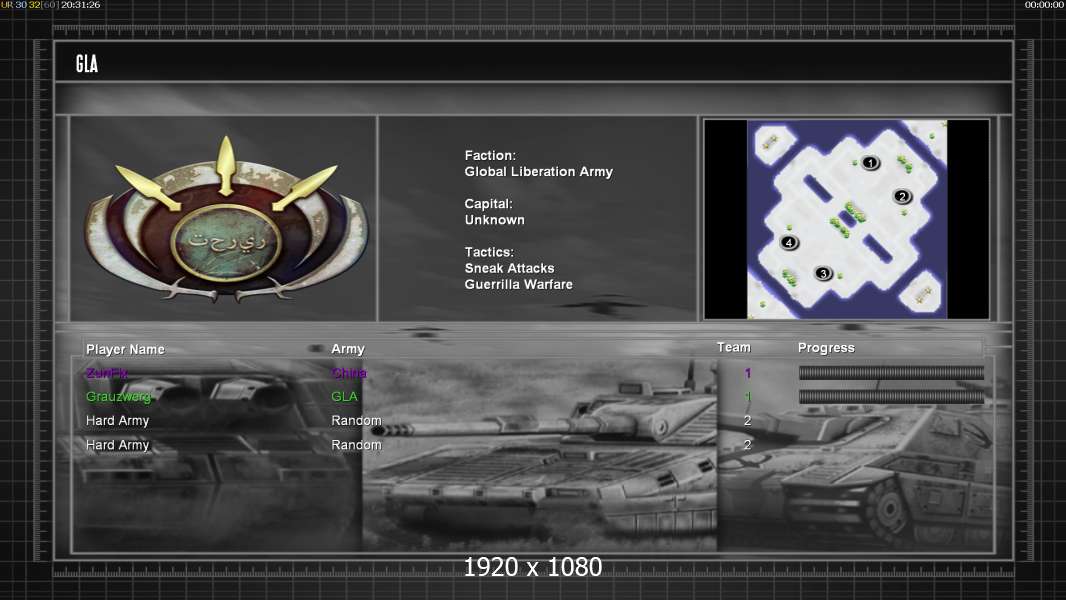Click the green 'GLA' army entry
Image resolution: width=1066 pixels, height=600 pixels.
(x=344, y=397)
